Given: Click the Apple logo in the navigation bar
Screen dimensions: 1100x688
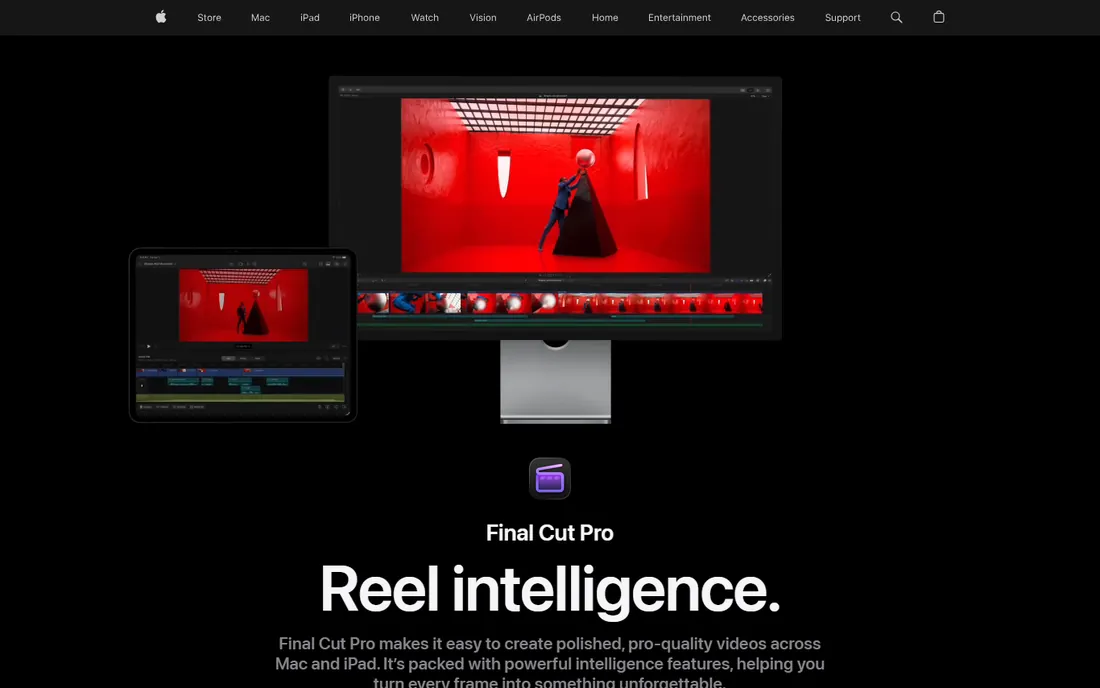Looking at the screenshot, I should coord(161,17).
